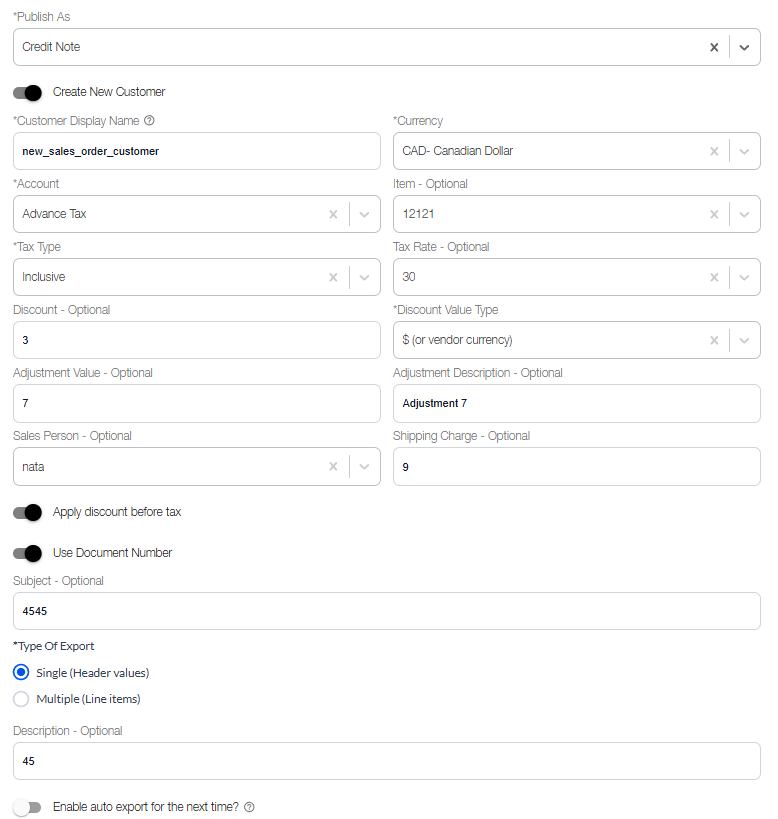
Task: Disable the Create New Customer toggle
Action: pyautogui.click(x=27, y=93)
